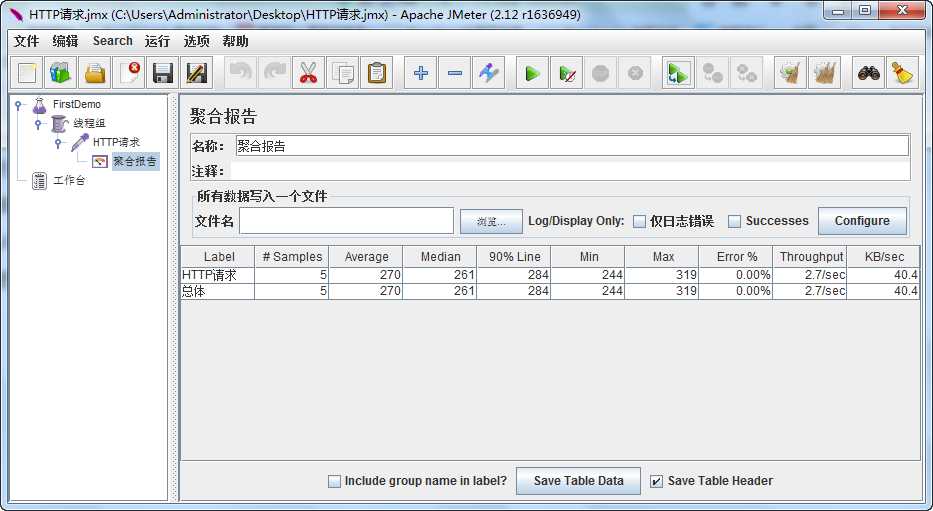The height and width of the screenshot is (511, 933).
Task: Select 聚合报告 listener in tree
Action: coord(135,161)
